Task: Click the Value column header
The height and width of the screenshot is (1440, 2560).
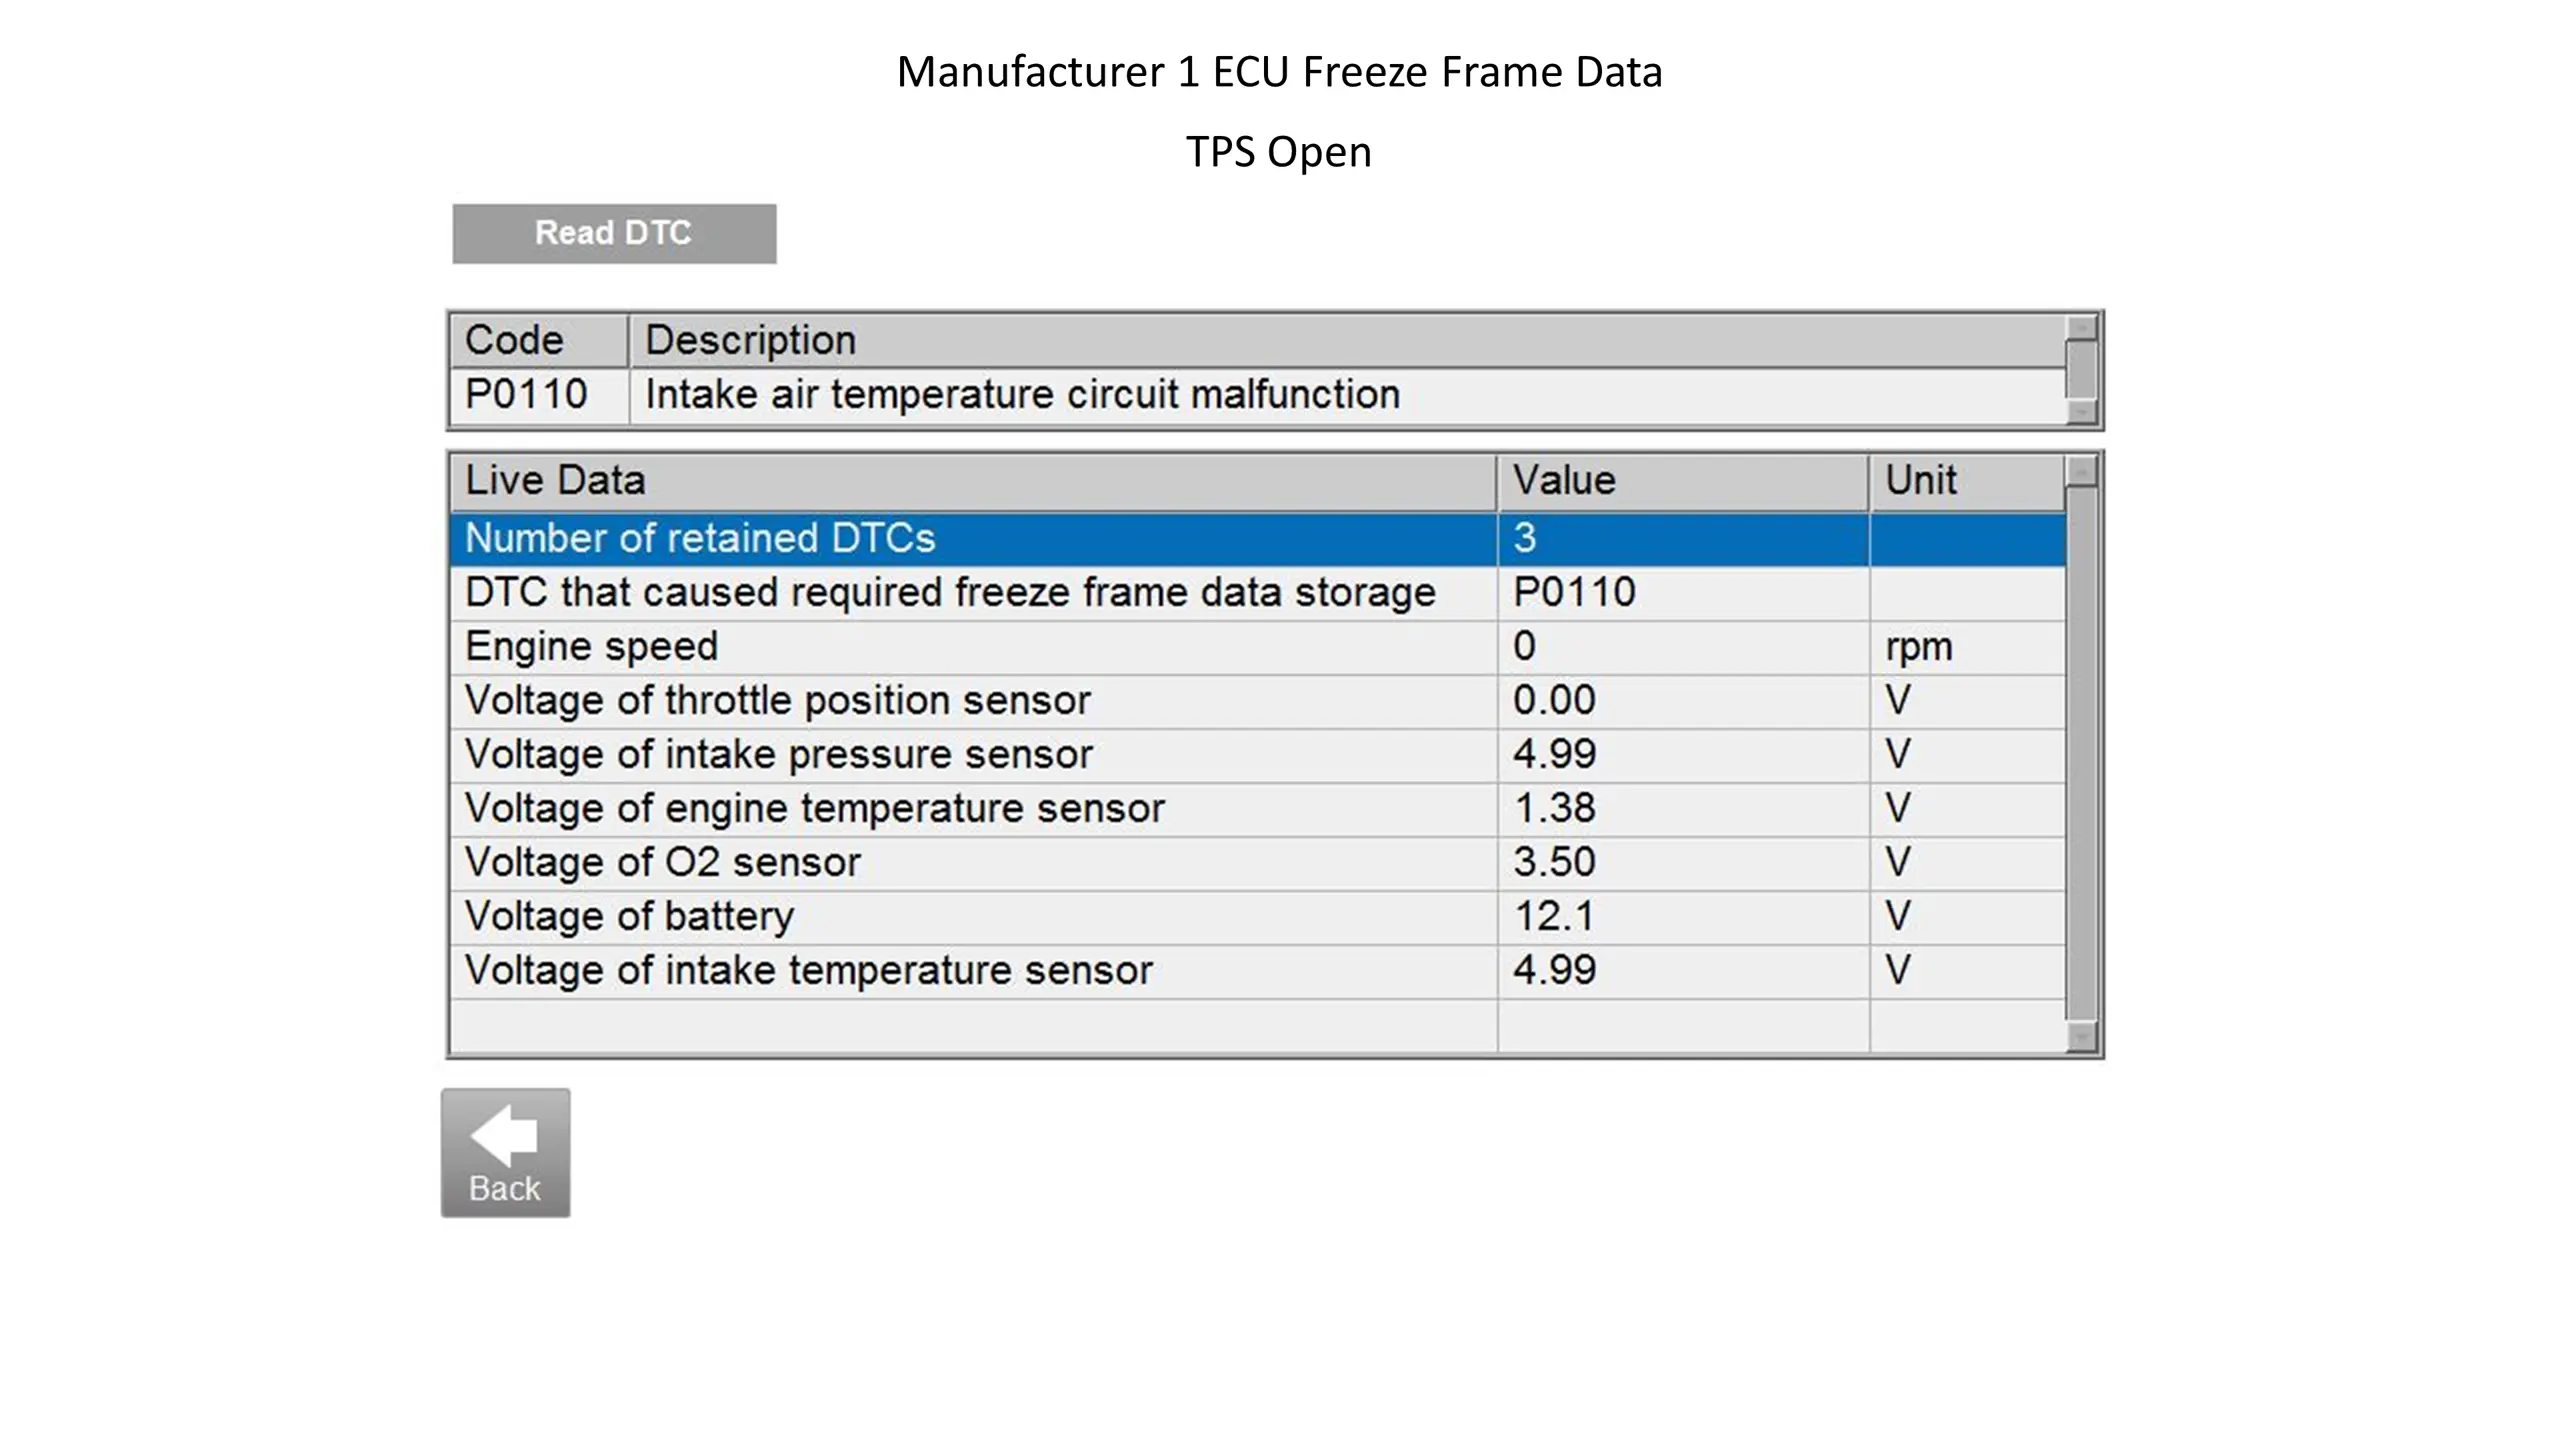Action: 1683,482
